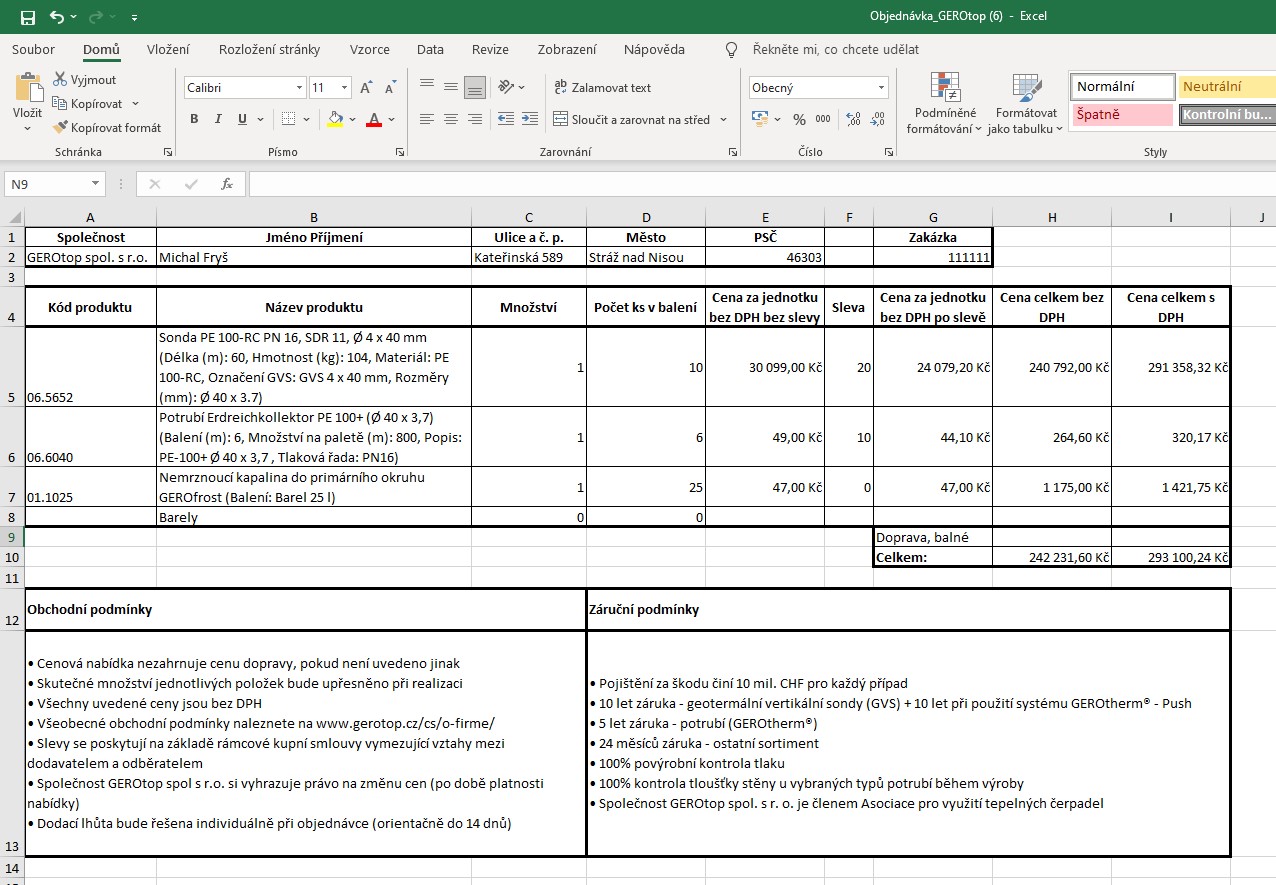Decrease font size with the small A
Screen dimensions: 1276x885
(x=389, y=88)
